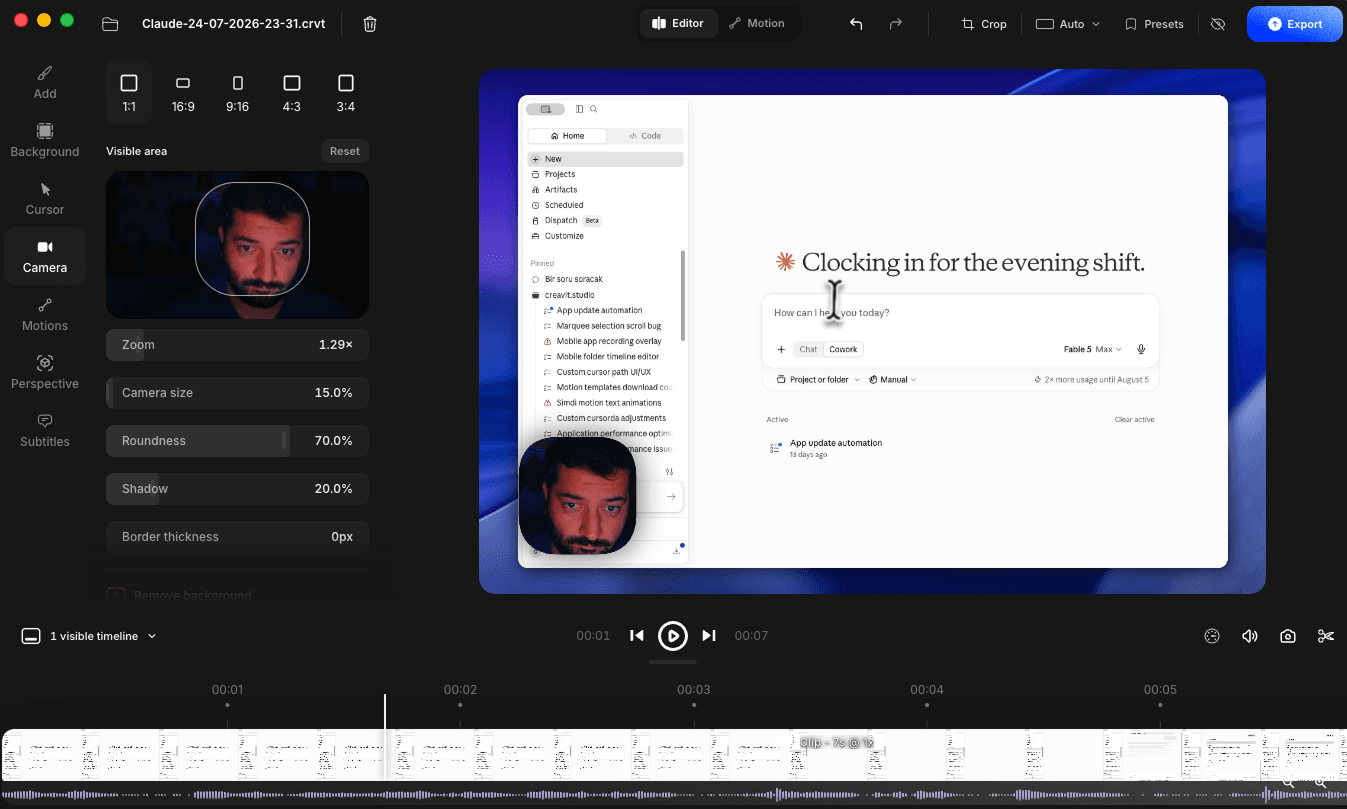The width and height of the screenshot is (1347, 809).
Task: Play the video preview
Action: pos(673,635)
